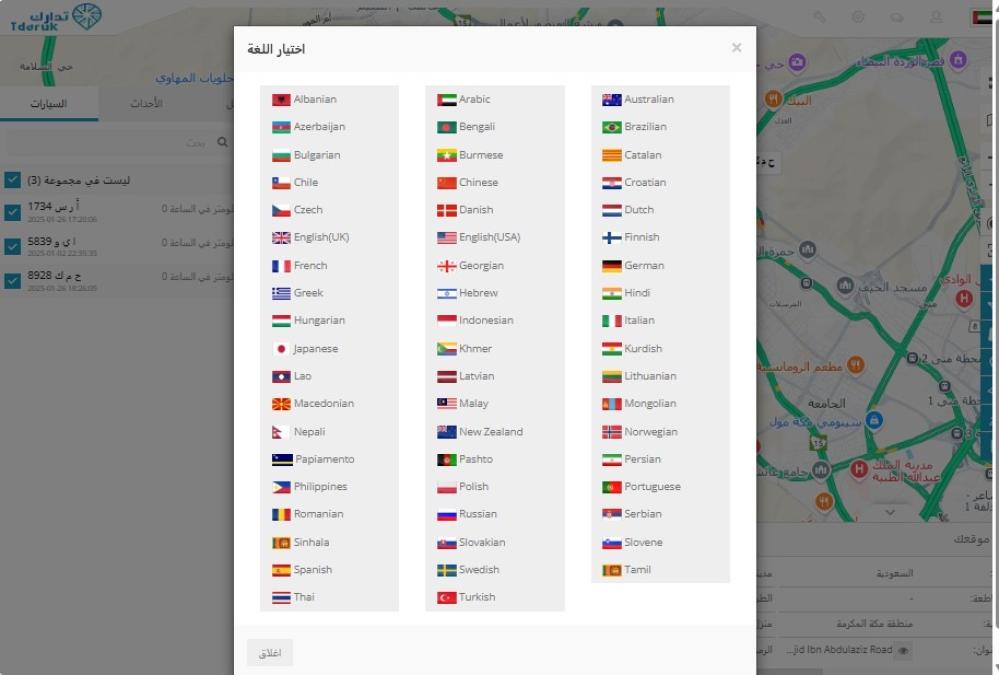Uncheck the vehicle 5839 checkbox
The height and width of the screenshot is (675, 999).
12,246
